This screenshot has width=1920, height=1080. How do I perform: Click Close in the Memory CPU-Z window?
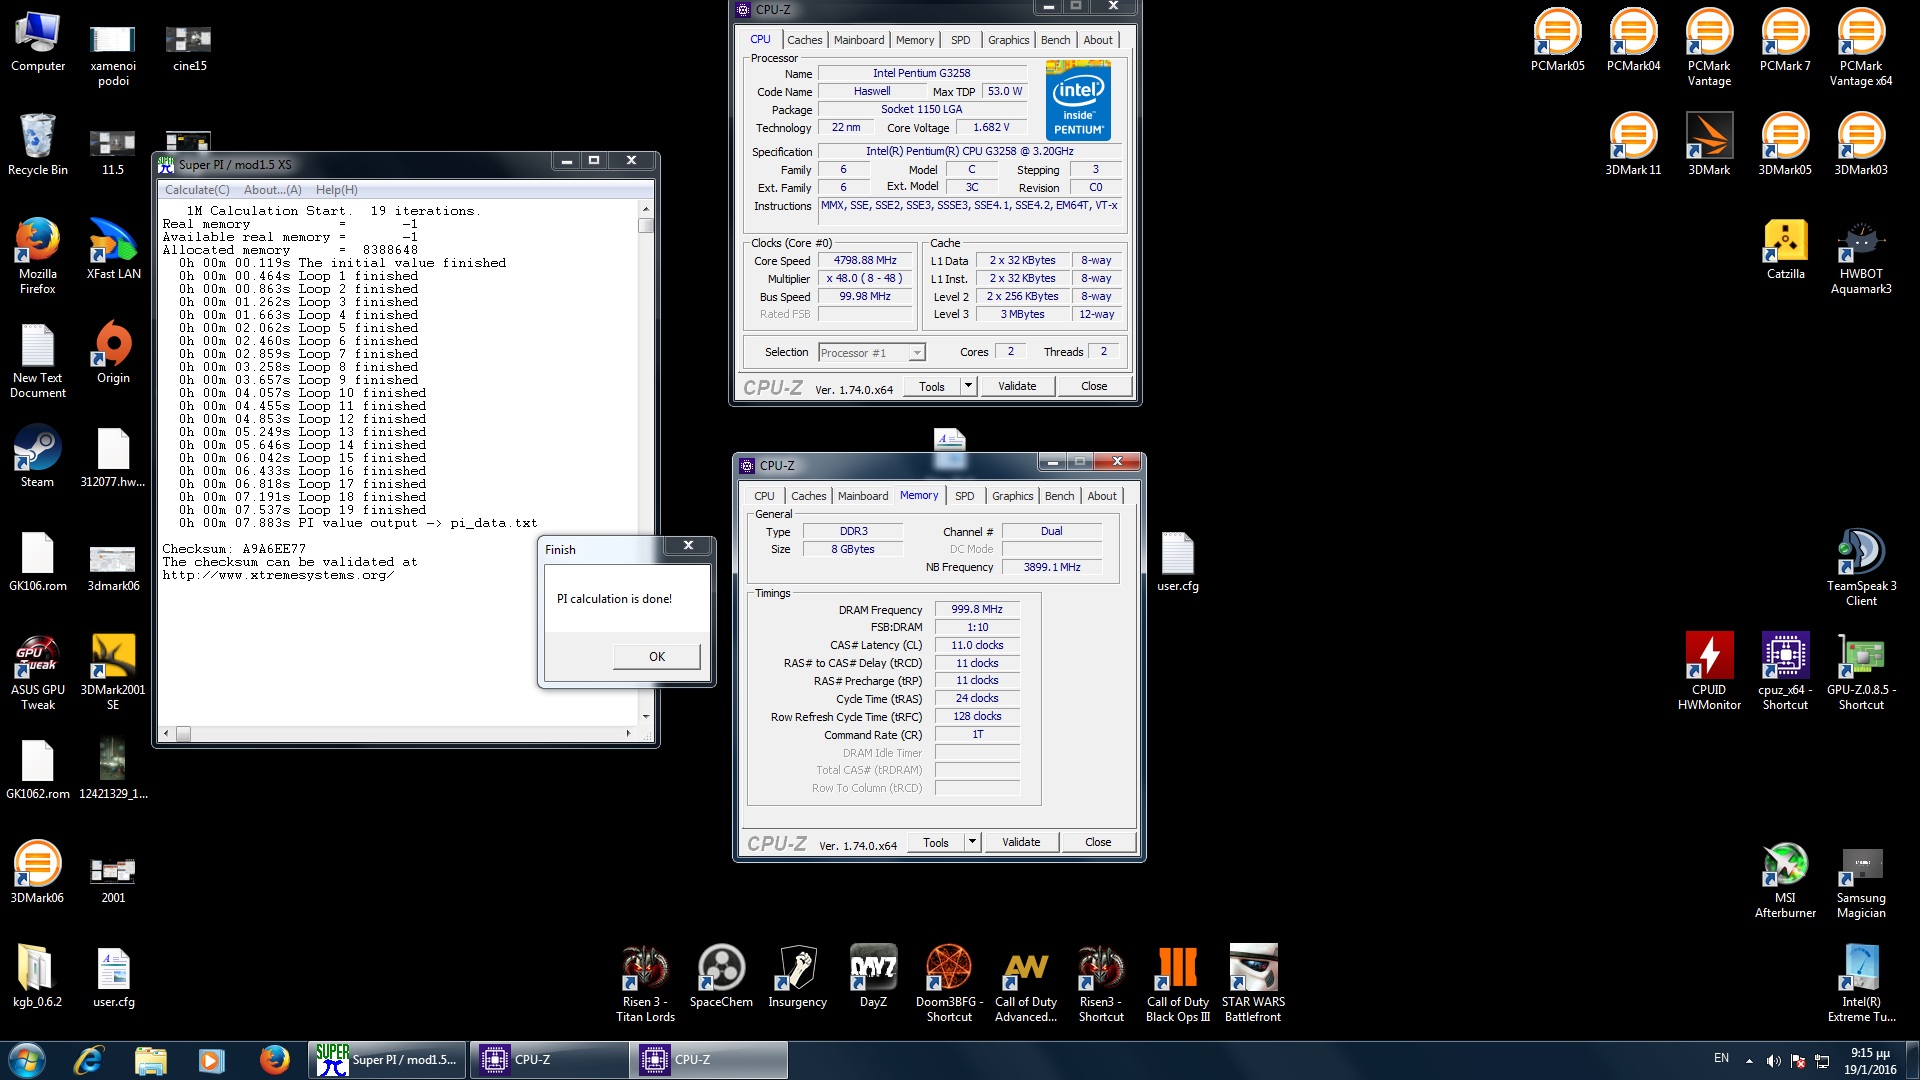click(x=1098, y=842)
